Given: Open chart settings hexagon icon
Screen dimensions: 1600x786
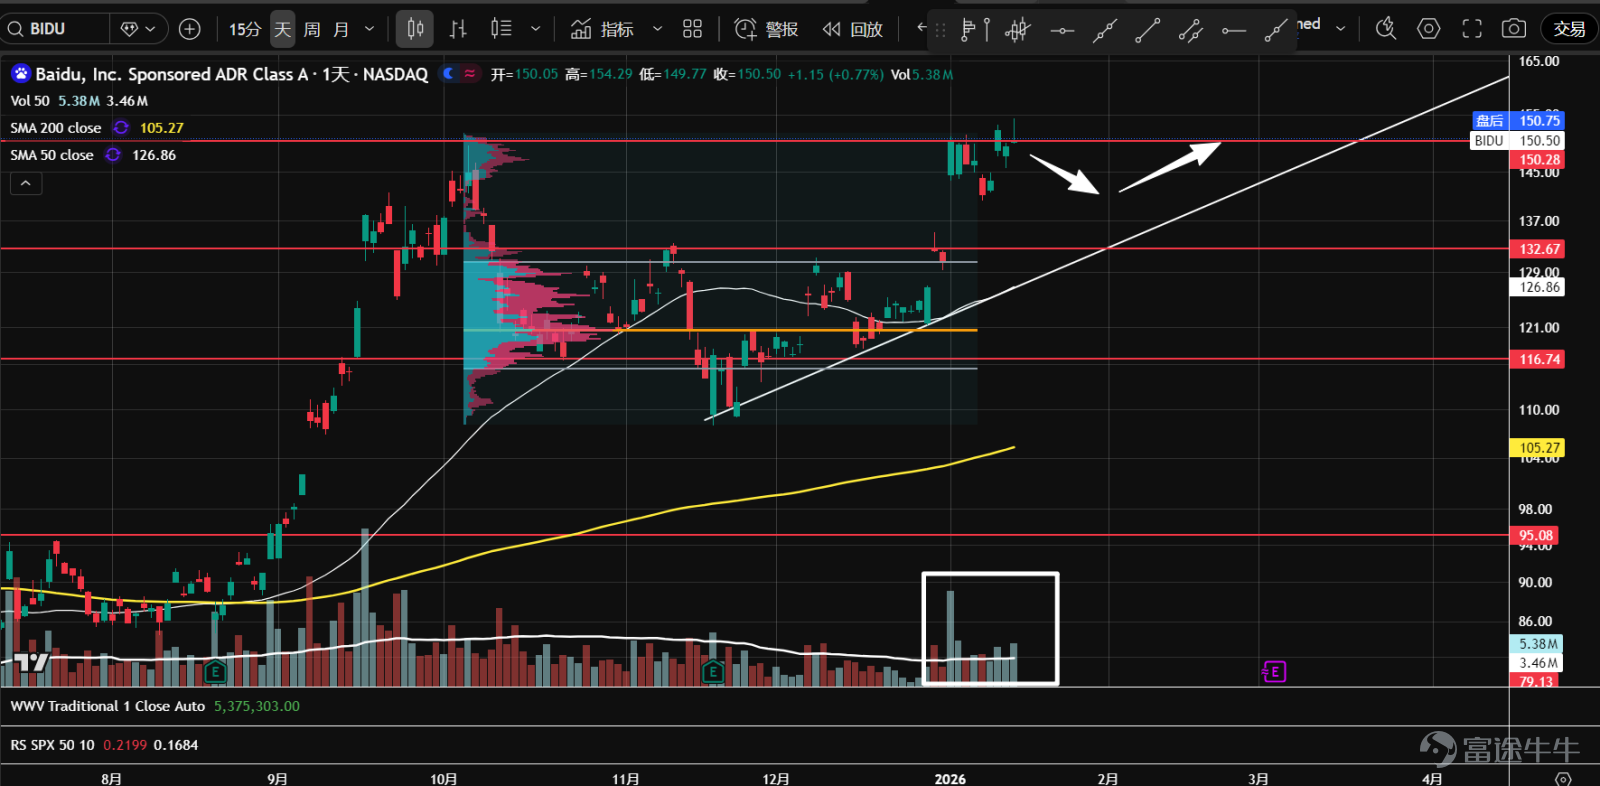Looking at the screenshot, I should coord(1429,29).
